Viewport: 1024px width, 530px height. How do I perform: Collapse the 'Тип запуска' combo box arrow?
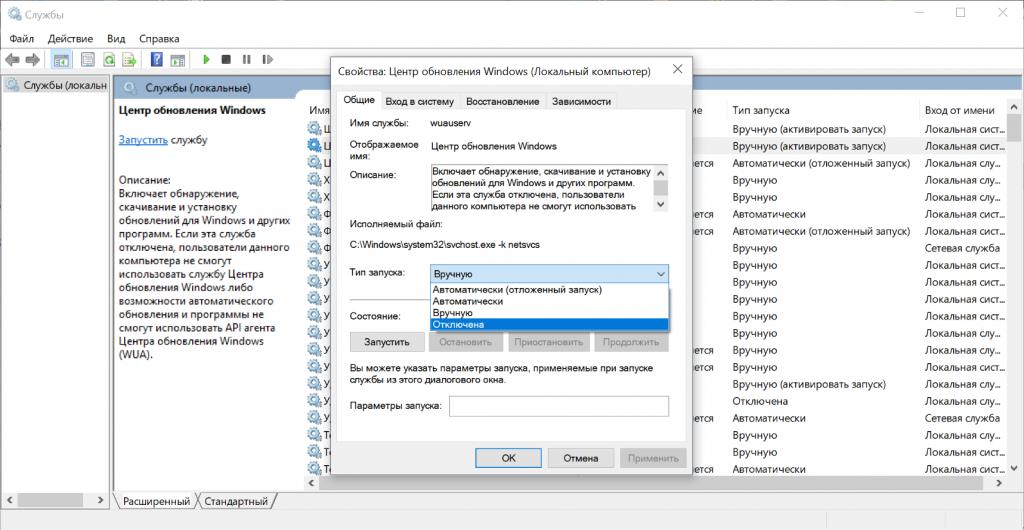(660, 274)
